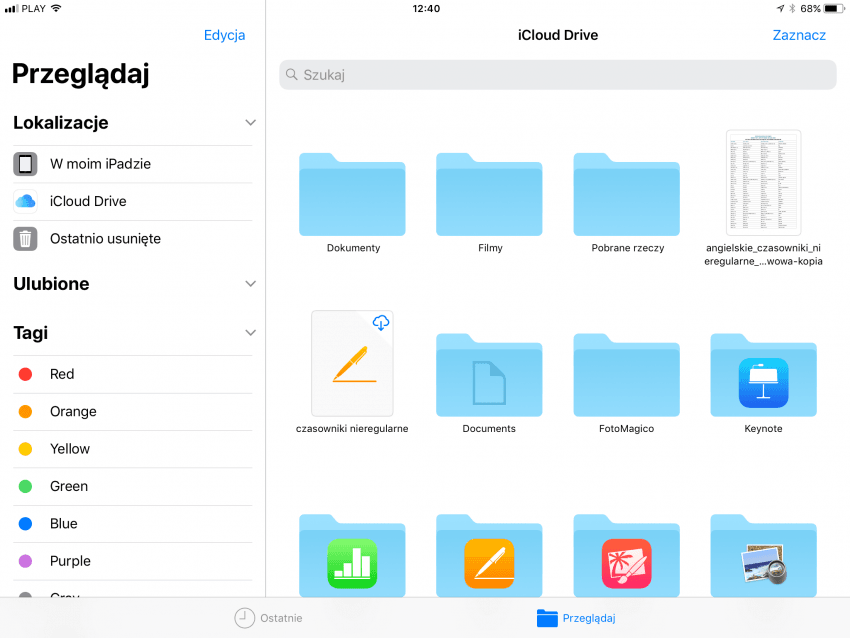Collapse the Tagi section
This screenshot has width=850, height=638.
coord(250,332)
